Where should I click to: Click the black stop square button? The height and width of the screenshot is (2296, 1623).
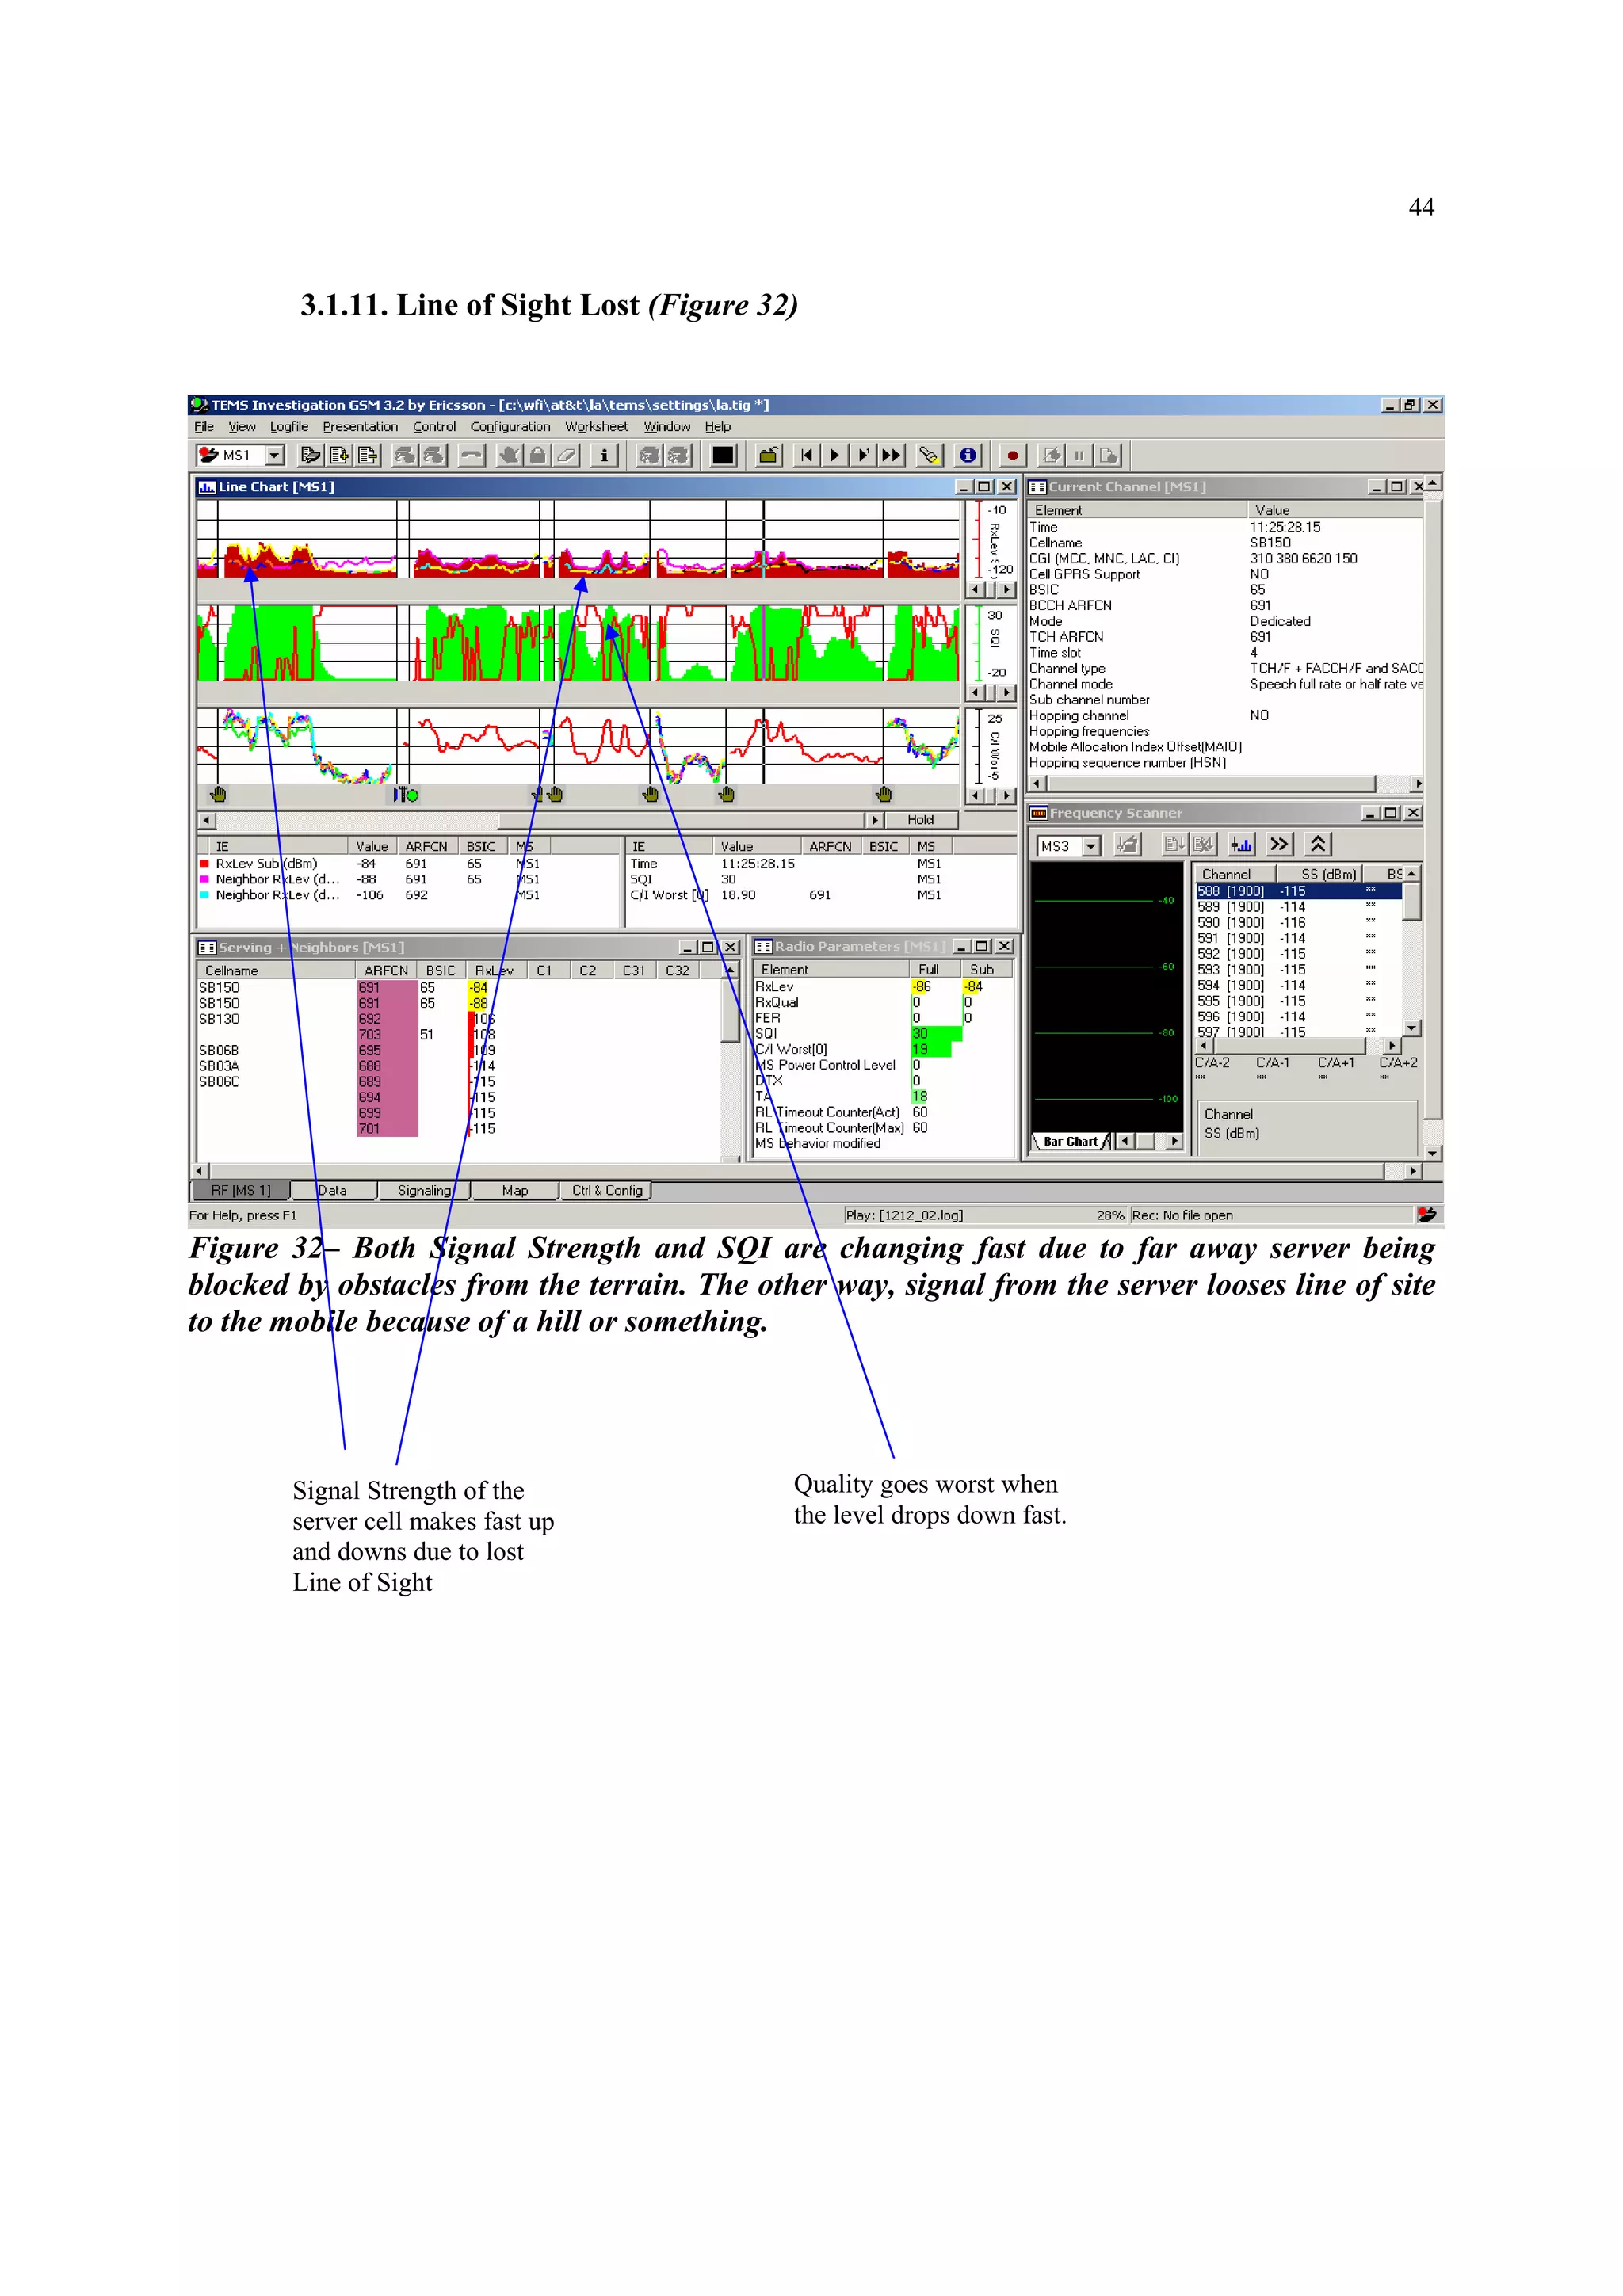coord(723,456)
